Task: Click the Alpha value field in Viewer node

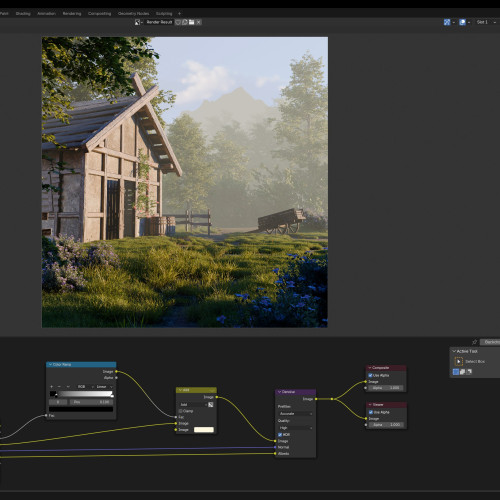Action: [x=386, y=425]
